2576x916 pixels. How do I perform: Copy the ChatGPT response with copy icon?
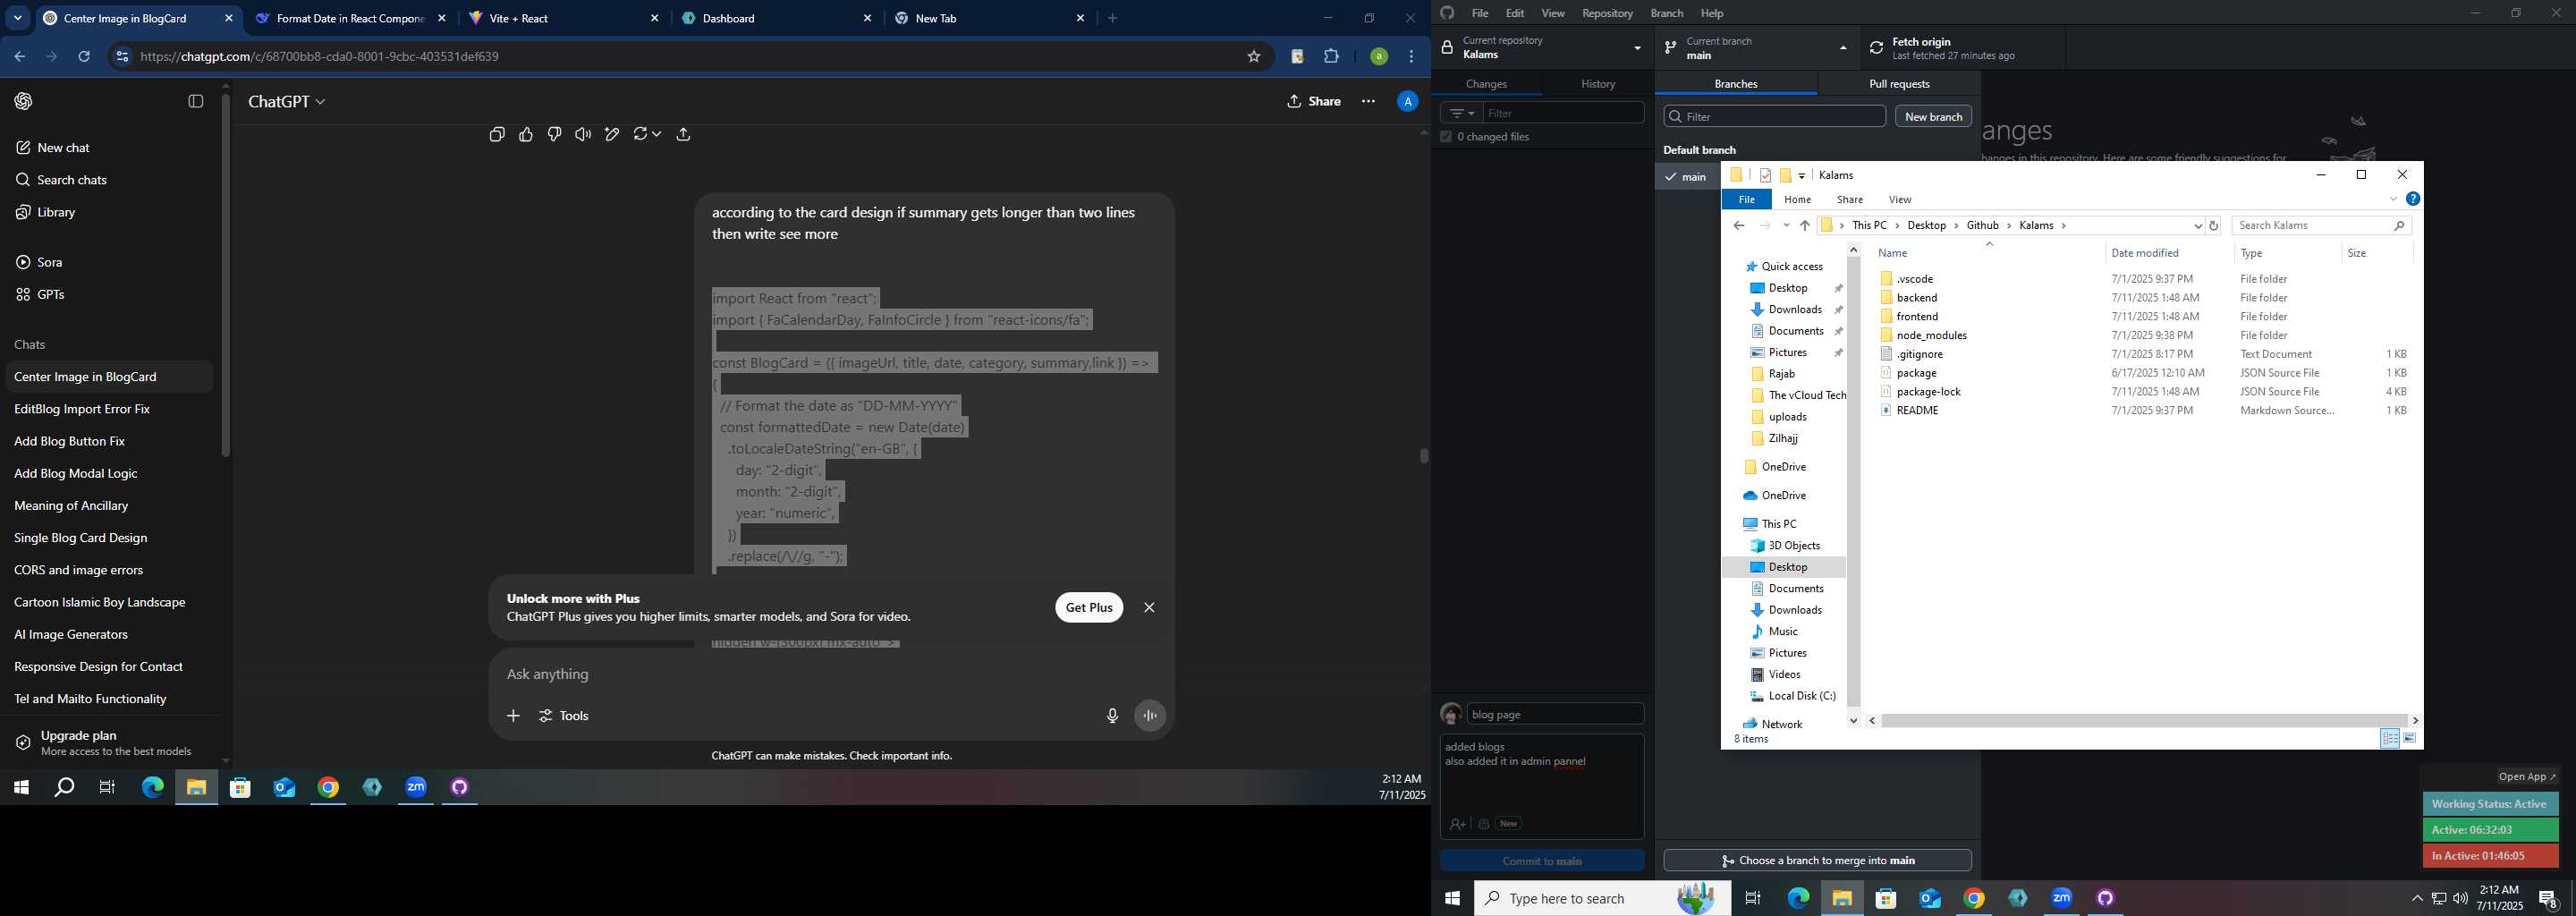tap(497, 134)
